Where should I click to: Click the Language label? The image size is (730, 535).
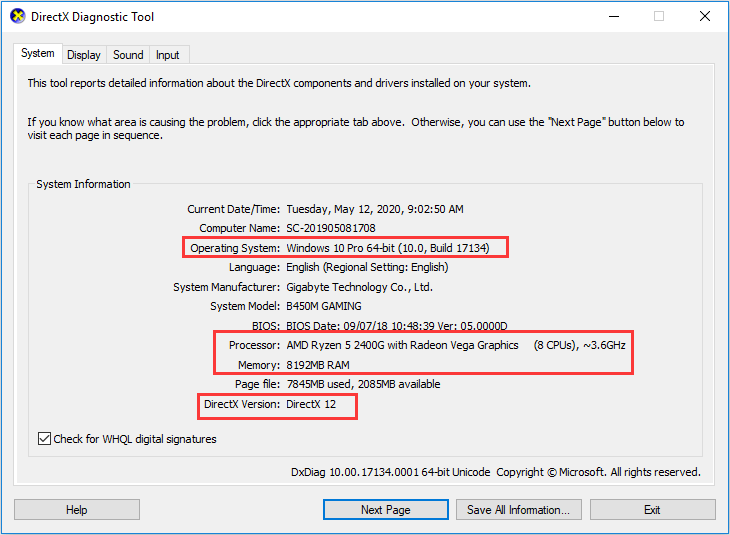tap(254, 267)
